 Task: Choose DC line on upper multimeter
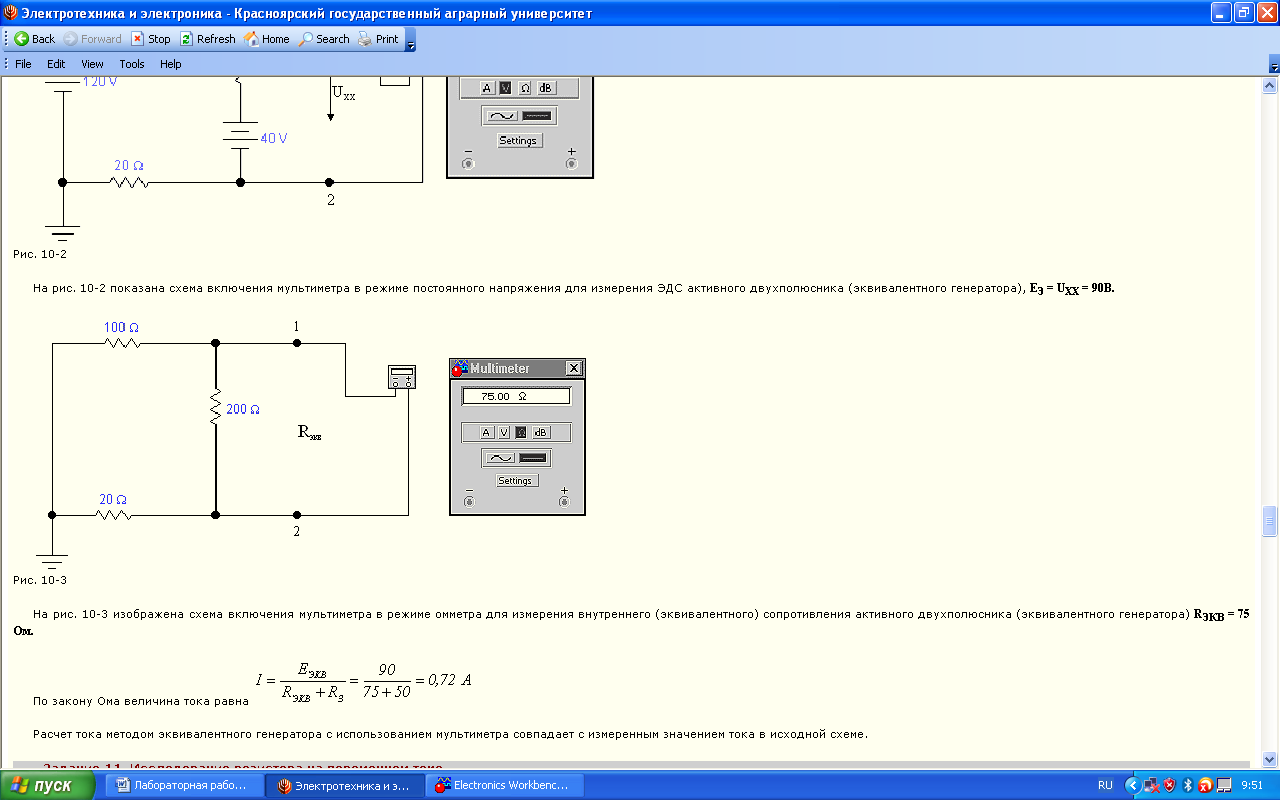(537, 116)
